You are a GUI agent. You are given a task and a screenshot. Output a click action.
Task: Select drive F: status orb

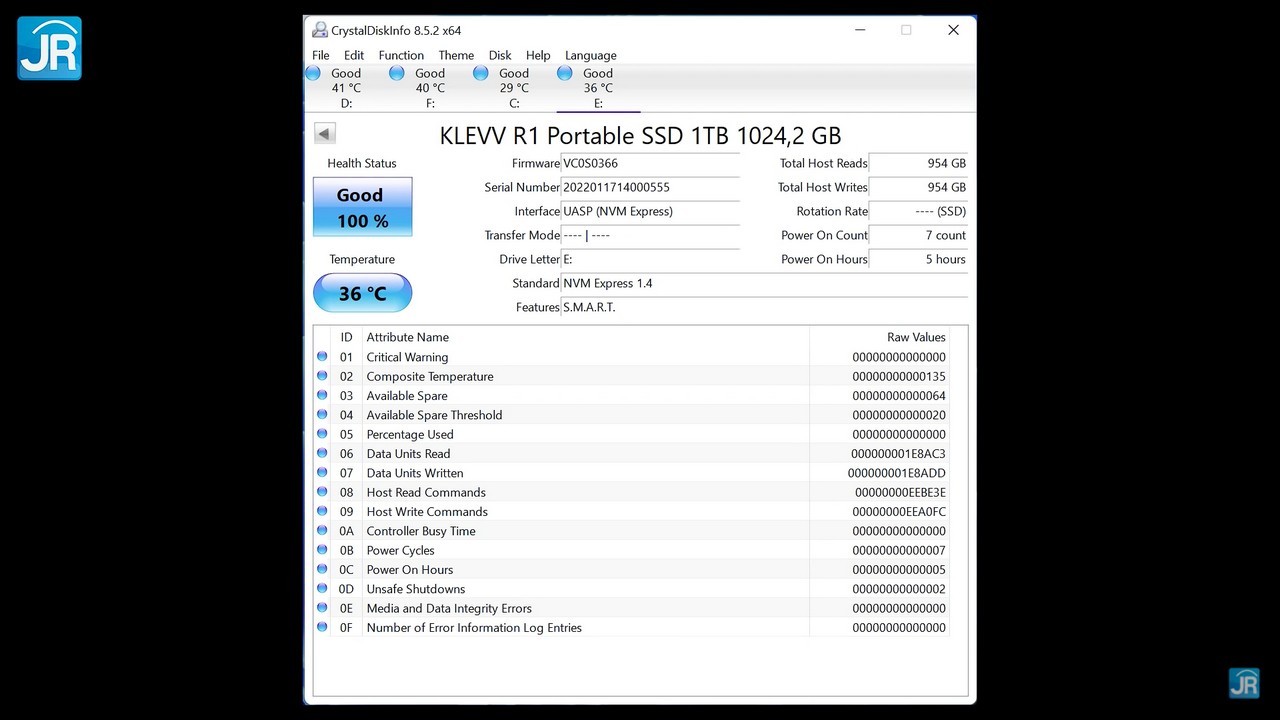pyautogui.click(x=397, y=73)
